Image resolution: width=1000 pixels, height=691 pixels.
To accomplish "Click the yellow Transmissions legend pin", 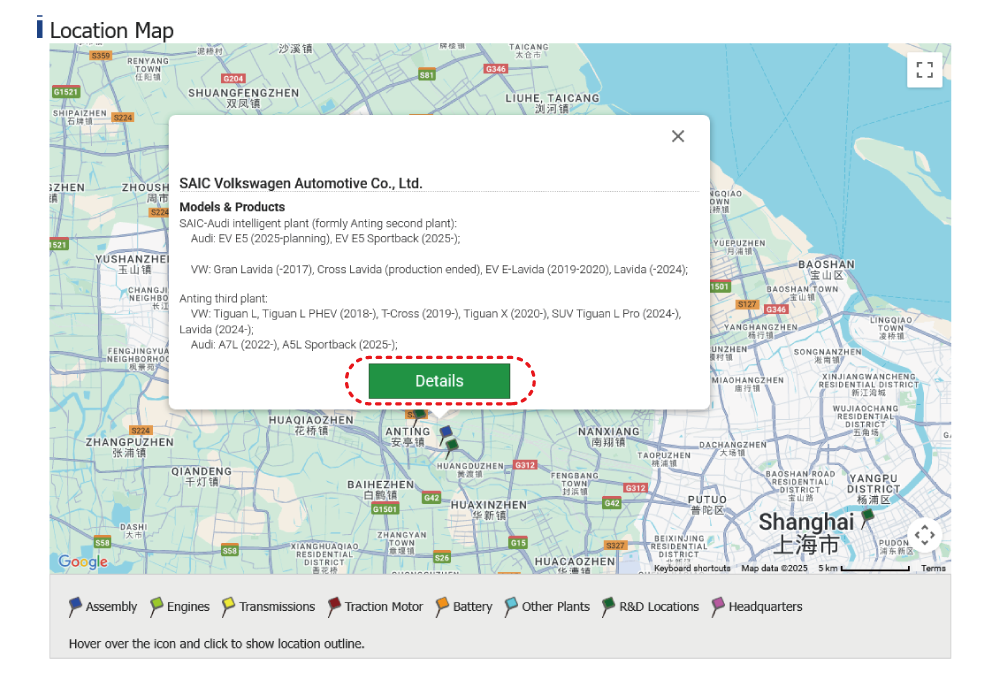I will click(228, 606).
